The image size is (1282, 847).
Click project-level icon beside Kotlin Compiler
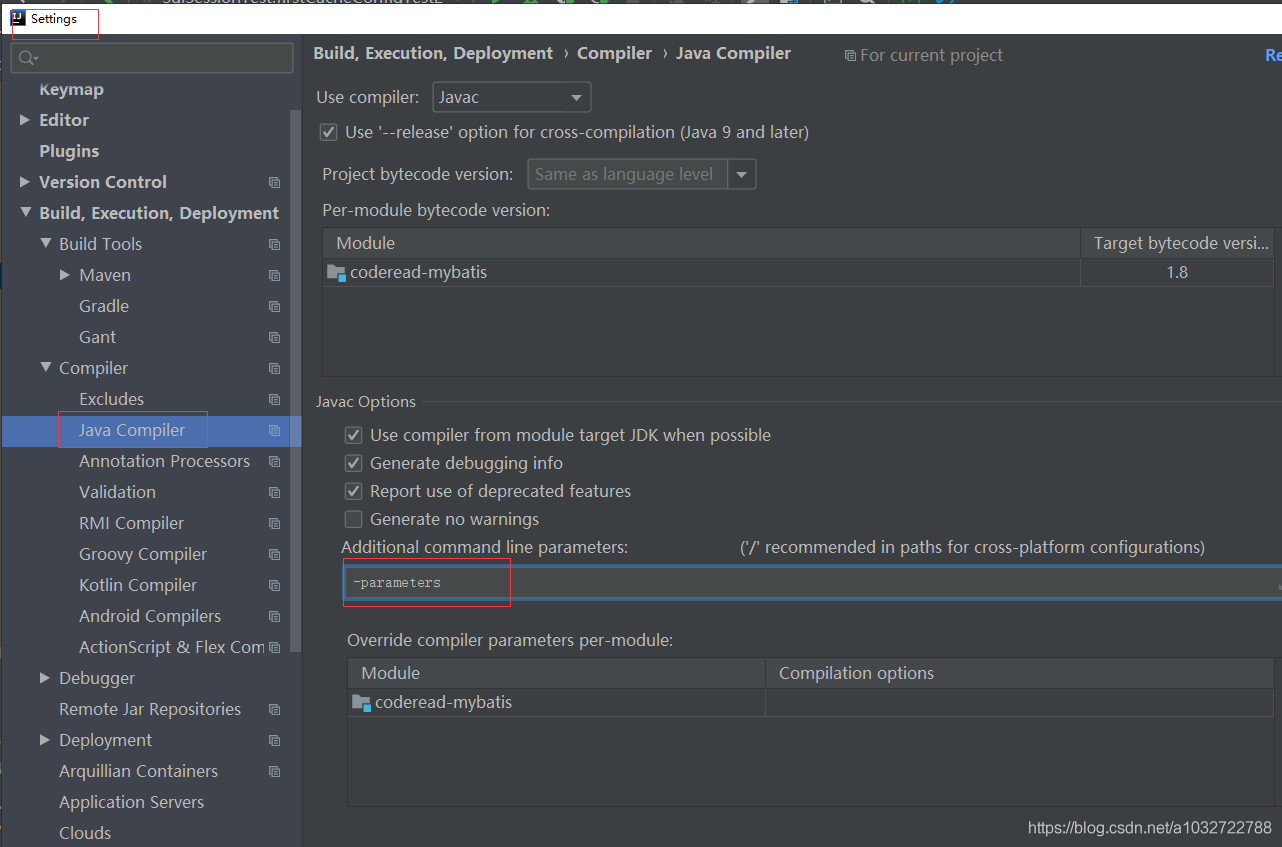274,585
